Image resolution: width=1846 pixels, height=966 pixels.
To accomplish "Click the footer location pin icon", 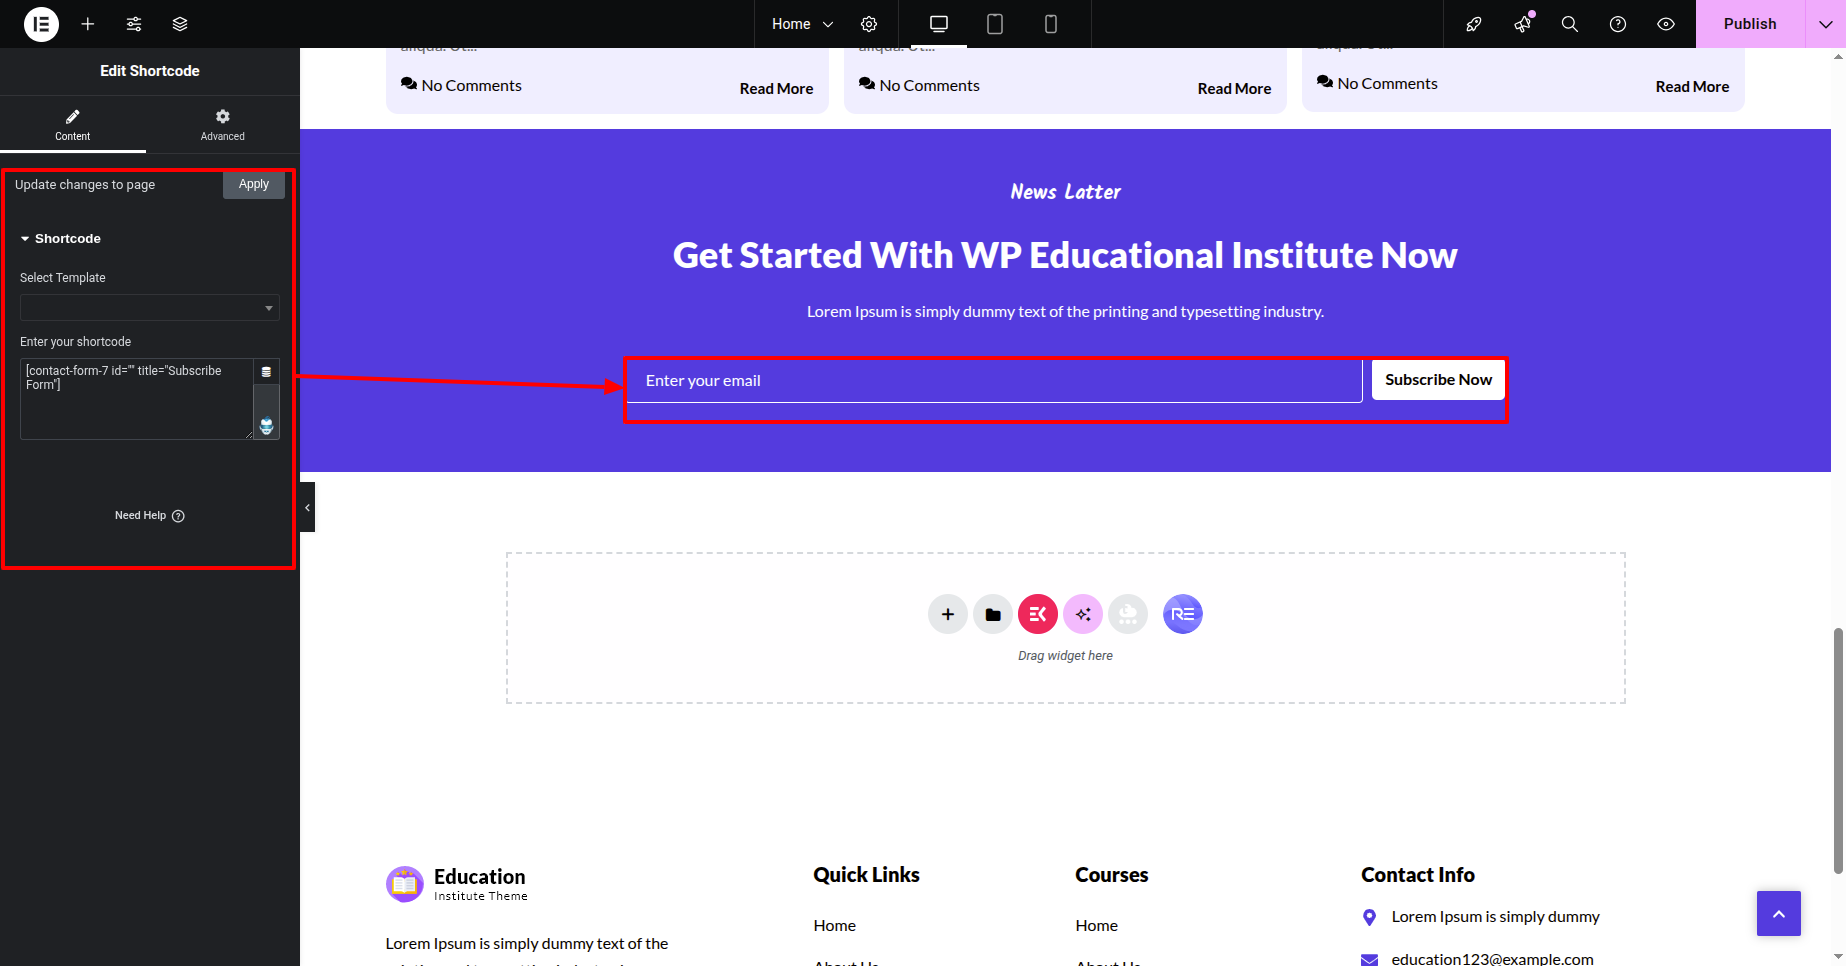I will click(1369, 917).
